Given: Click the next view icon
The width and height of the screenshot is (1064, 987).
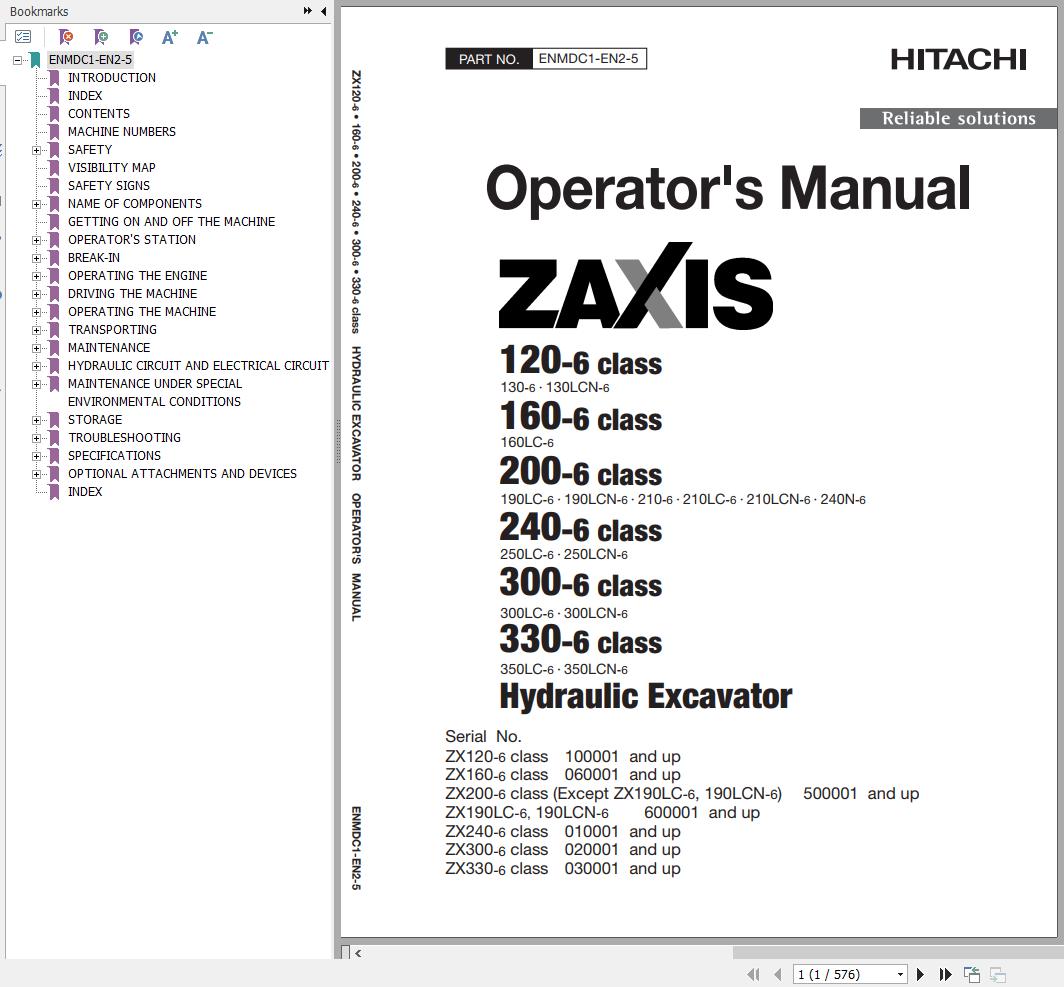Looking at the screenshot, I should point(997,974).
